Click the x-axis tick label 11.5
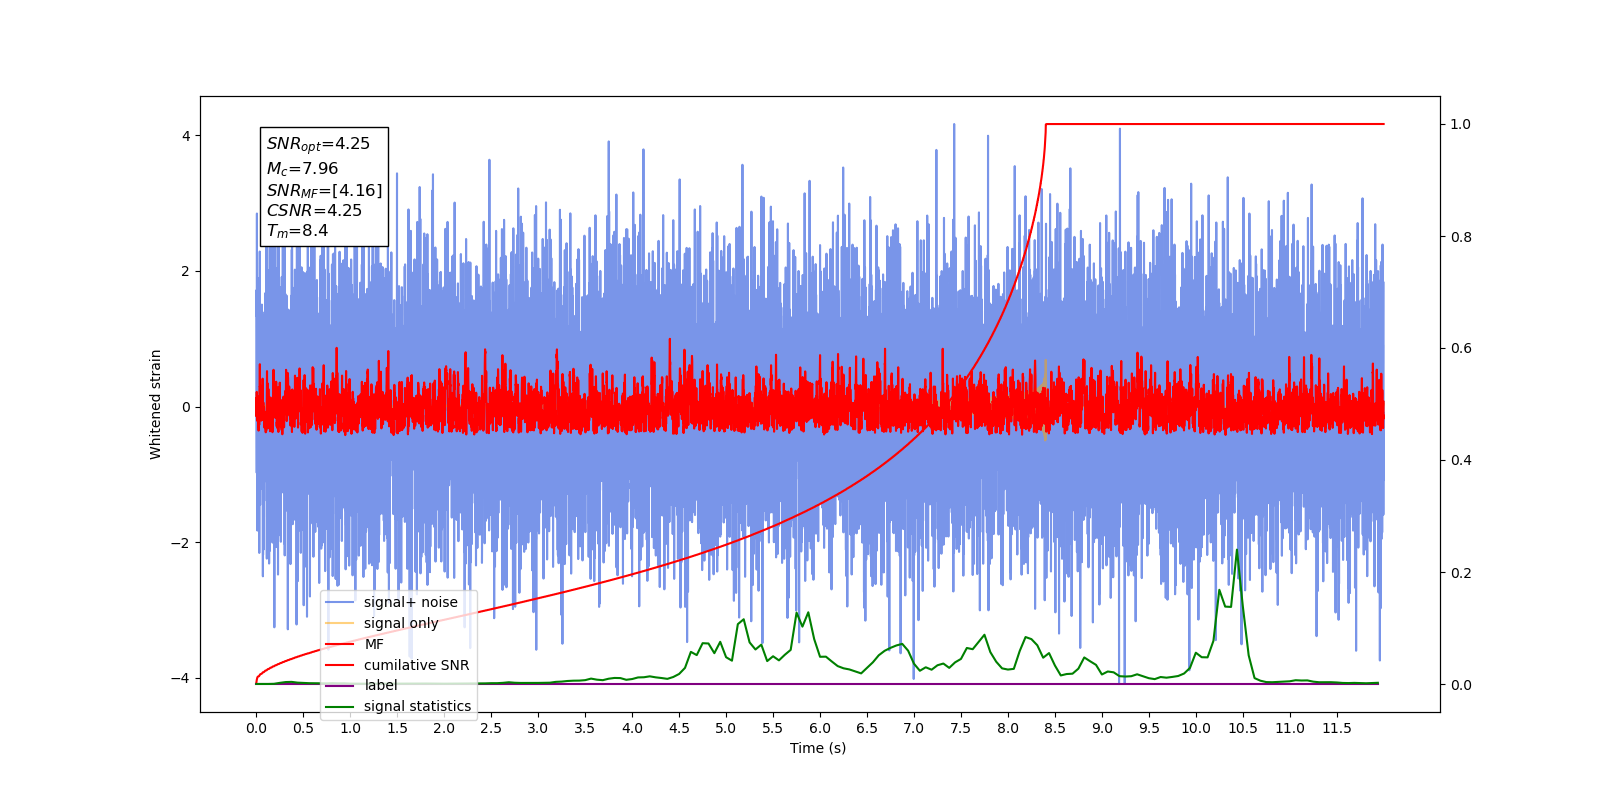This screenshot has width=1600, height=800. click(1337, 728)
